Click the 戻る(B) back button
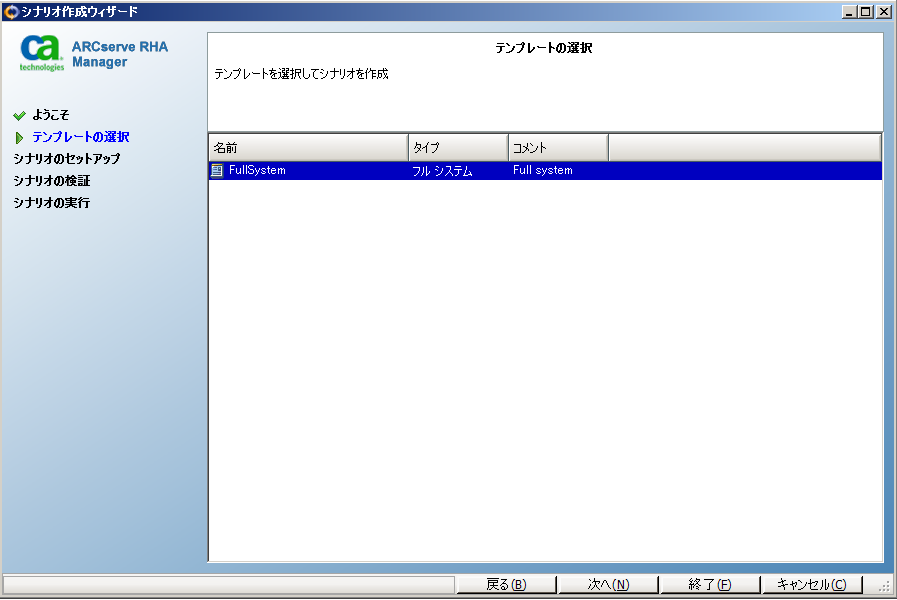The width and height of the screenshot is (897, 600). [506, 585]
